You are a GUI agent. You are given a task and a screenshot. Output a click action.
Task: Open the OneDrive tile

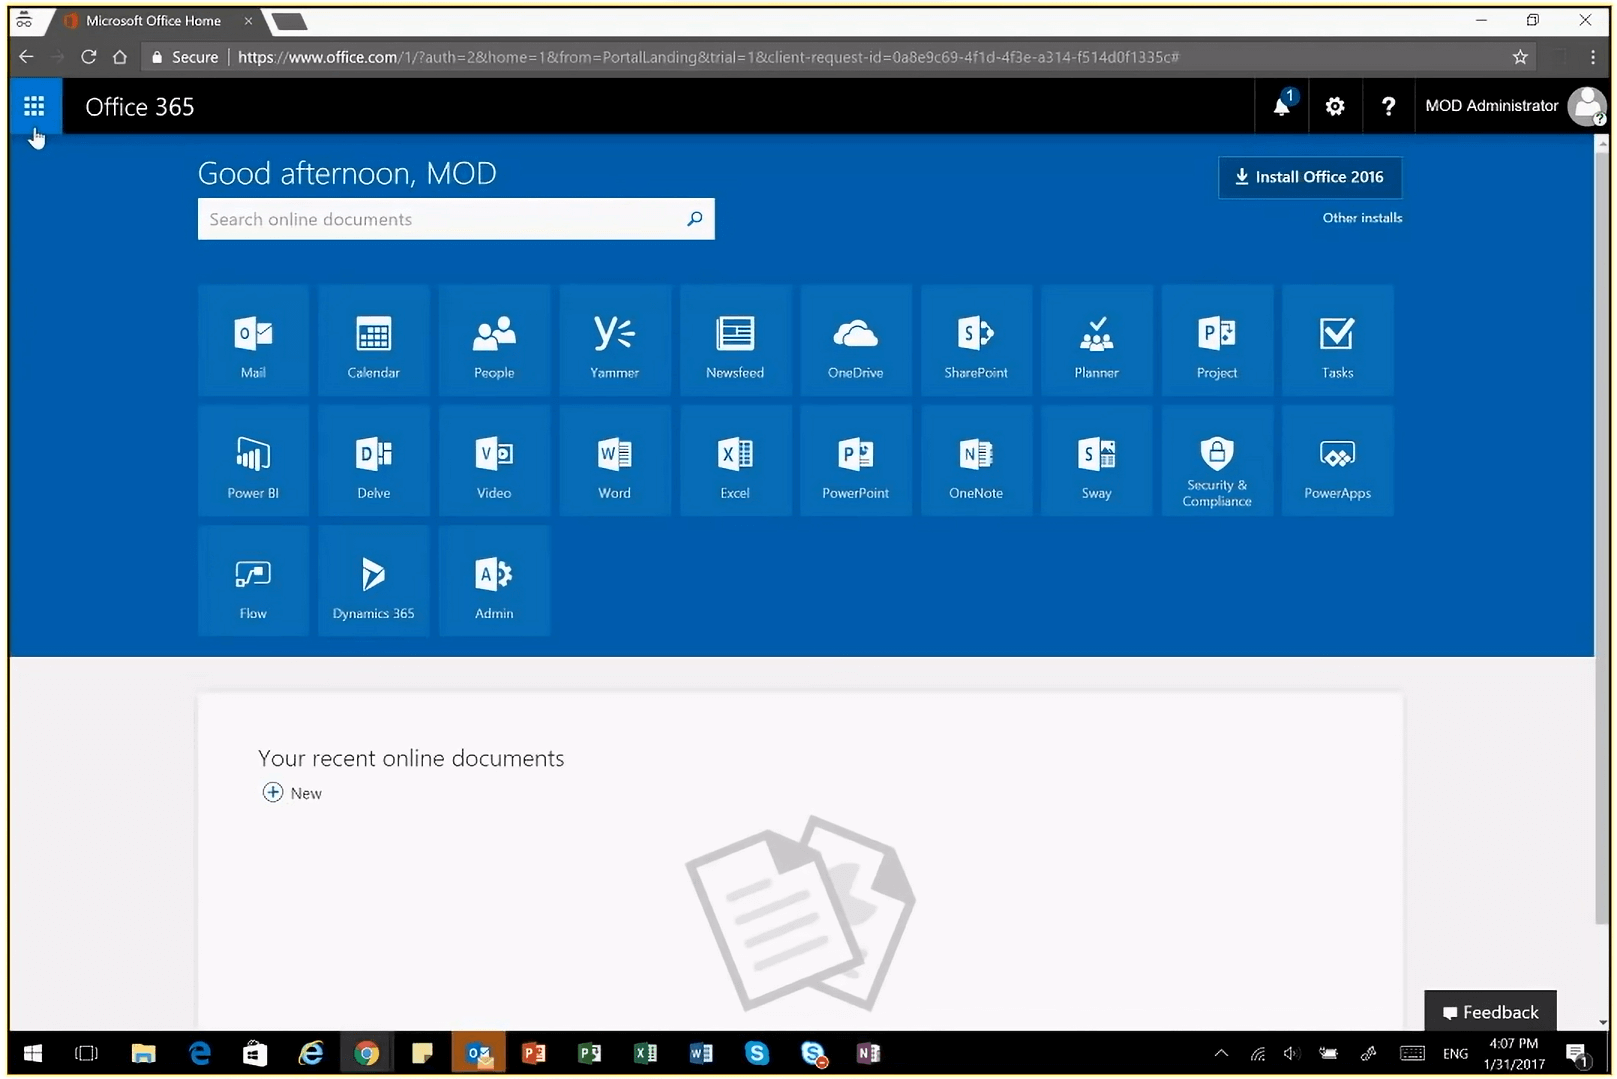pos(855,341)
